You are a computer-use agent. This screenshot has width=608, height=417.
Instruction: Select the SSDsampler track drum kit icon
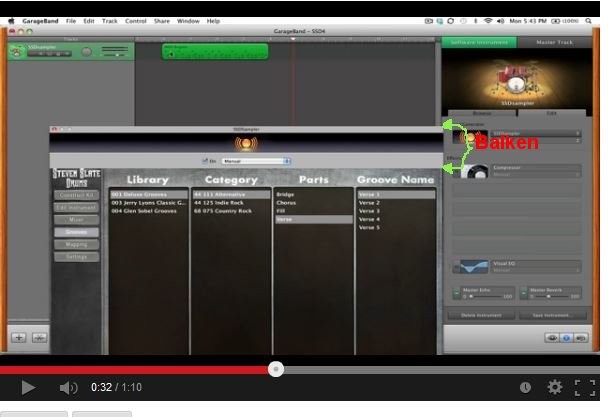coord(17,51)
